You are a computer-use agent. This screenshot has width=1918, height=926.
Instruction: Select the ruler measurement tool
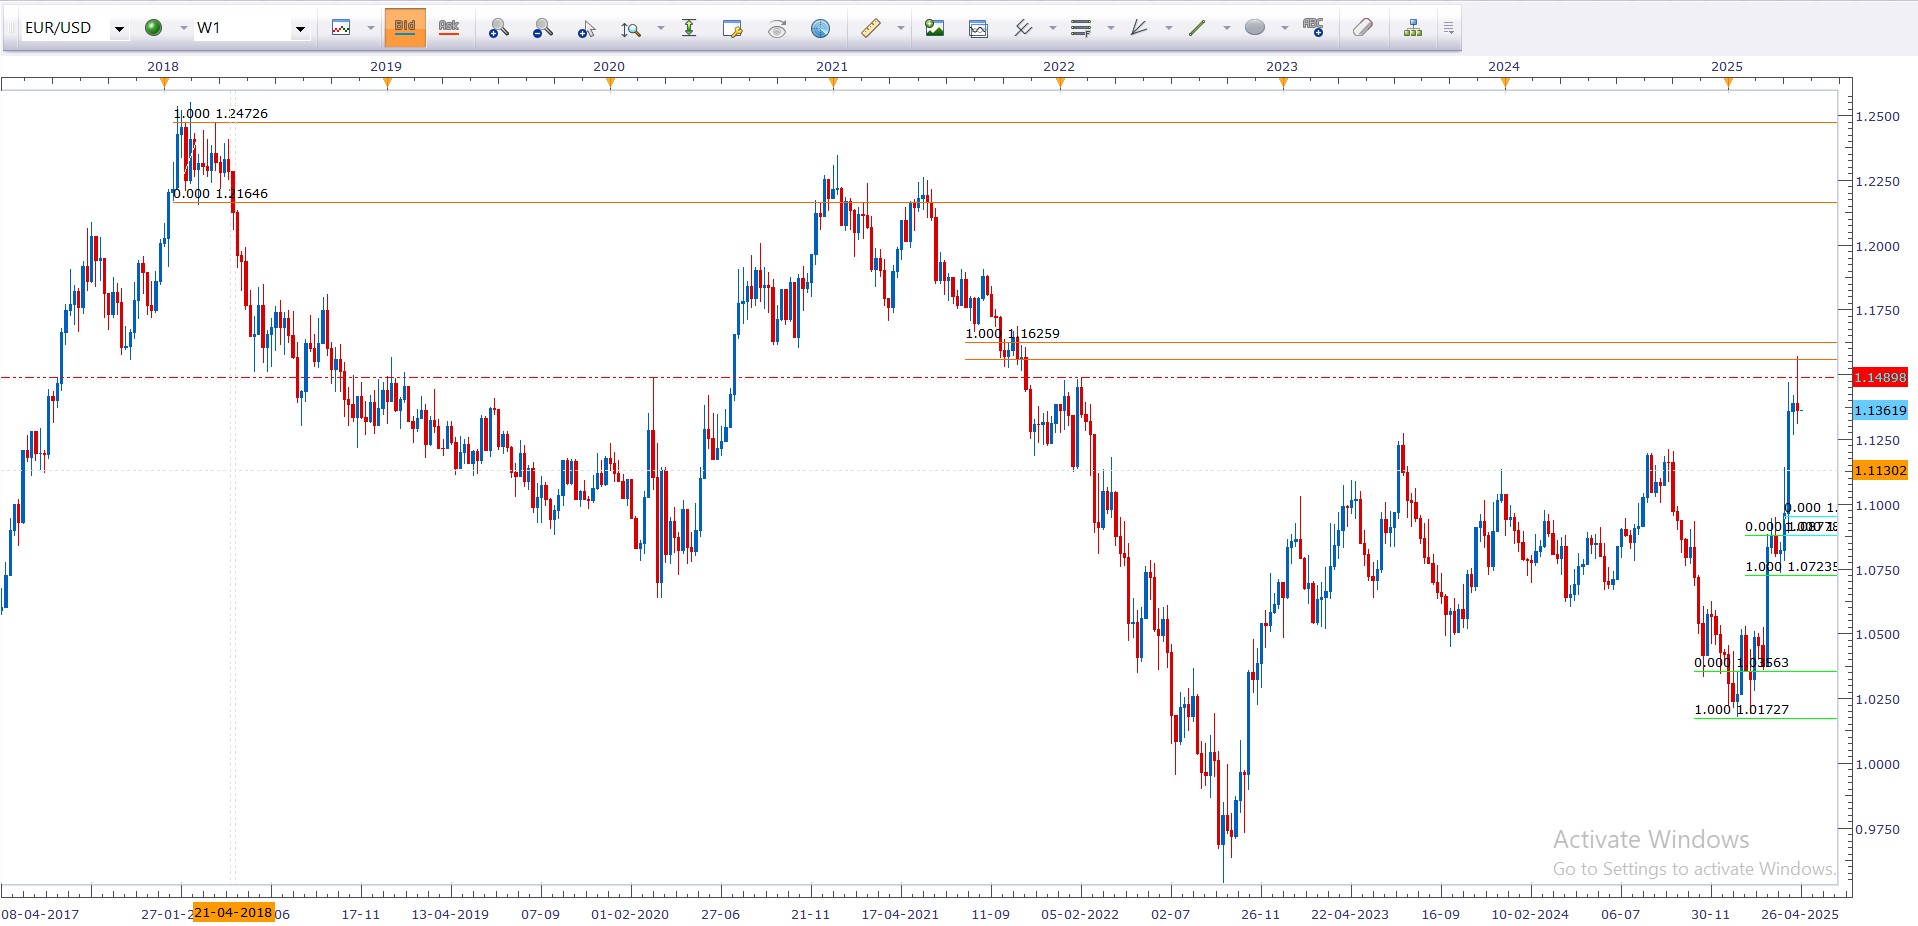point(871,28)
